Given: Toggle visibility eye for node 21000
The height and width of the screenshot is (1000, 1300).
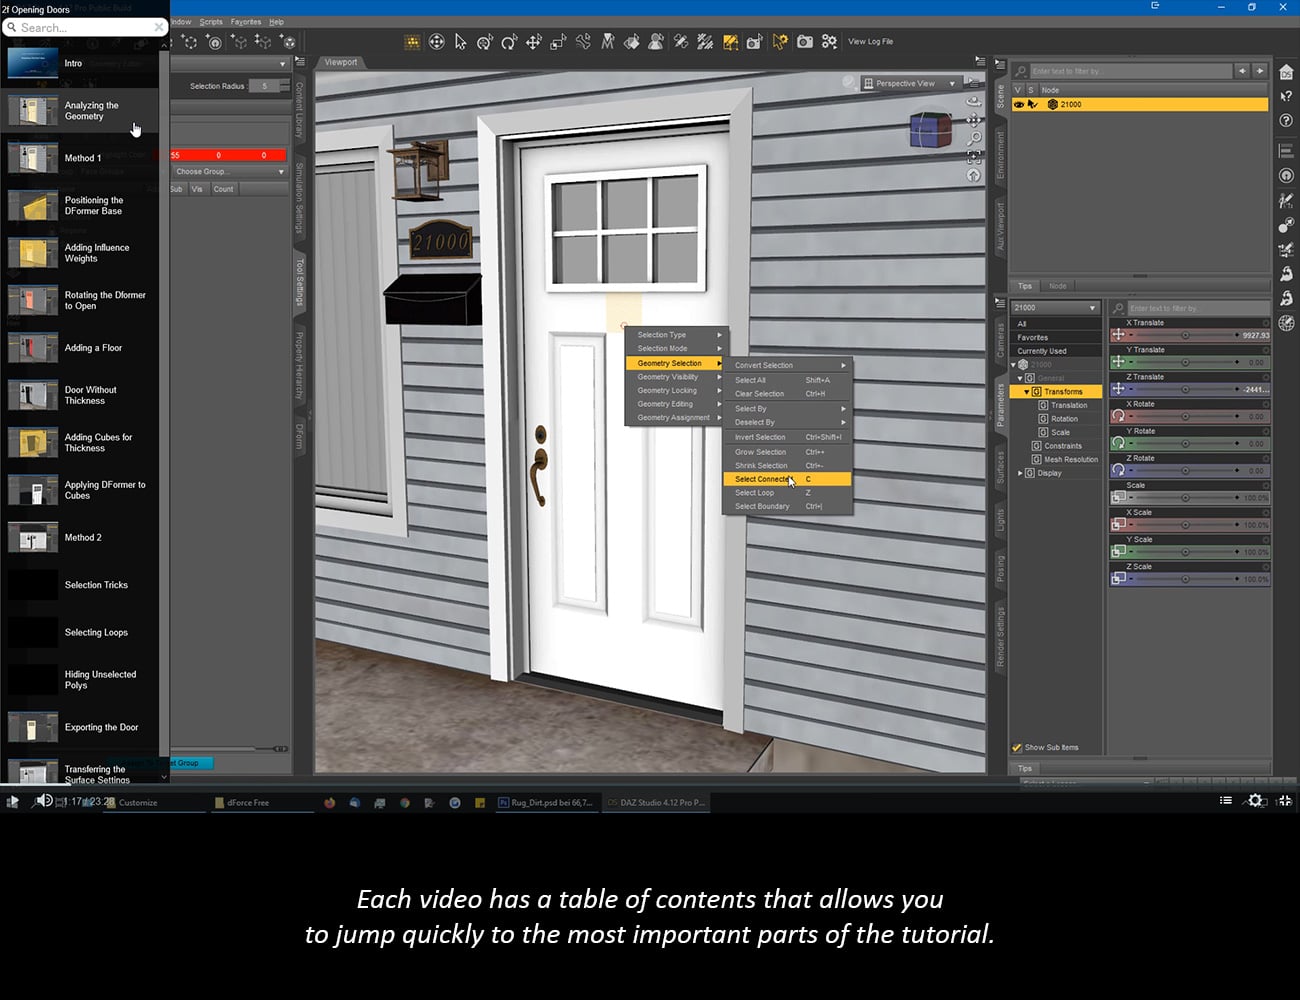Looking at the screenshot, I should coord(1018,104).
